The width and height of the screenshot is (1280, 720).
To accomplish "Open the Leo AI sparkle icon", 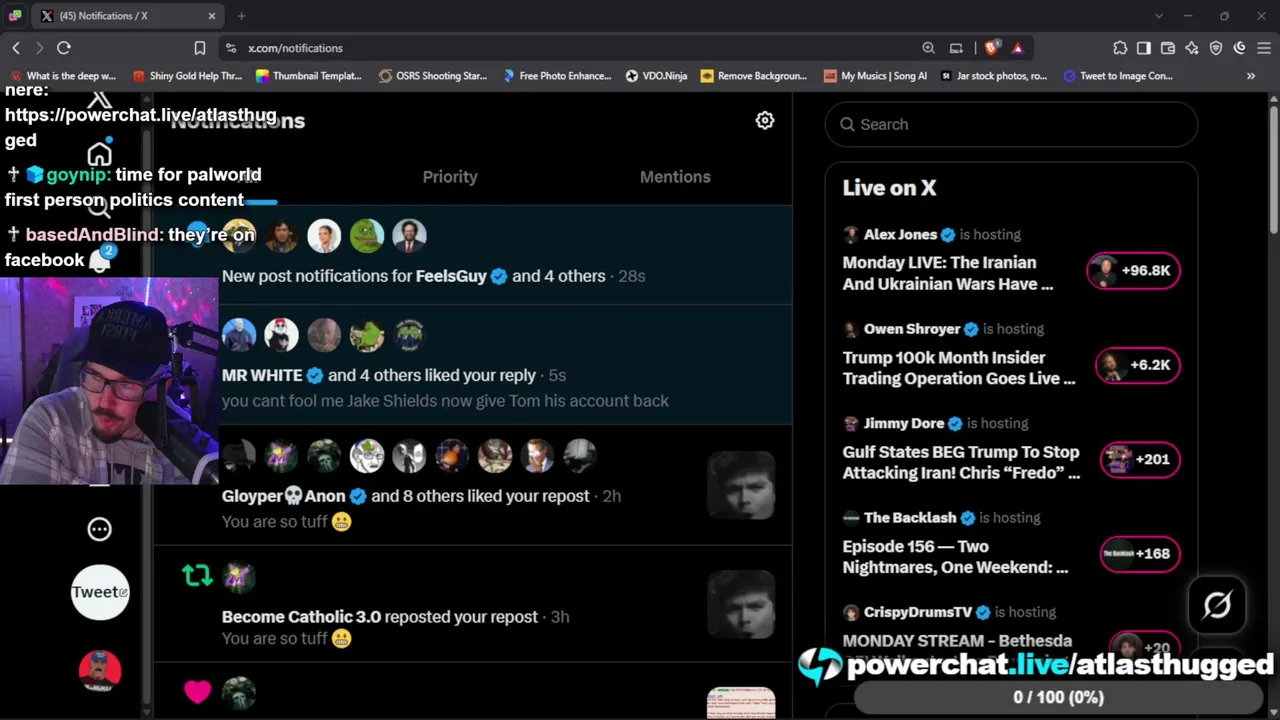I will tap(1192, 48).
